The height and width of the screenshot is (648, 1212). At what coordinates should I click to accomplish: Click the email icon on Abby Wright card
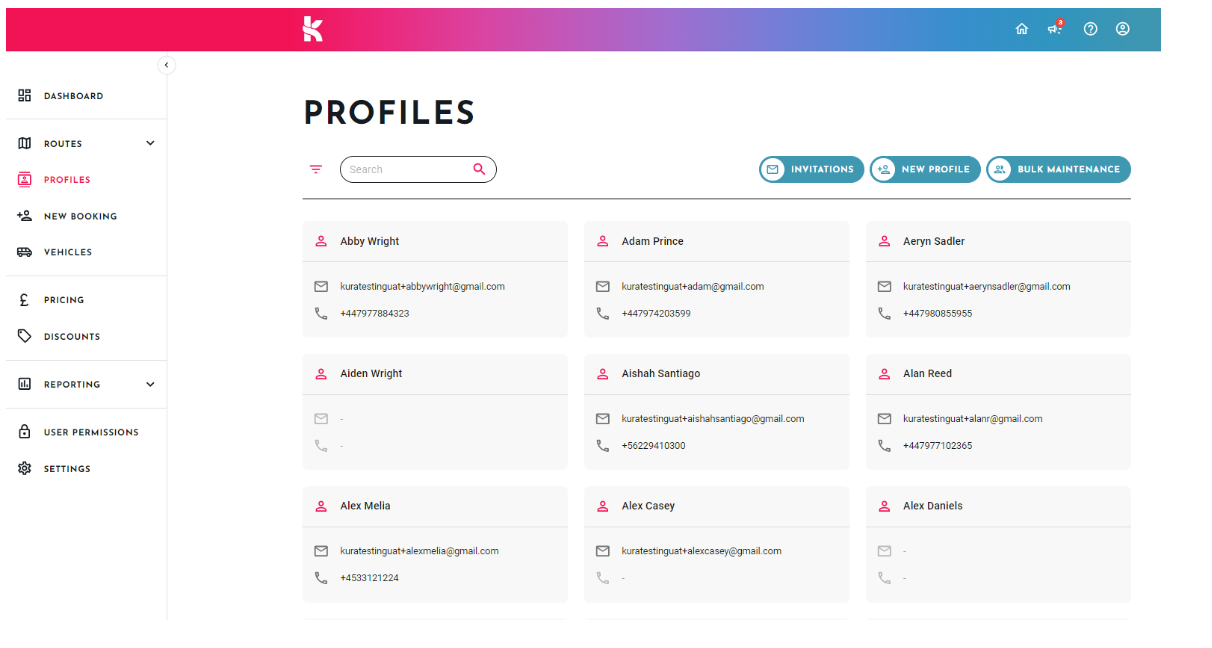pyautogui.click(x=321, y=286)
